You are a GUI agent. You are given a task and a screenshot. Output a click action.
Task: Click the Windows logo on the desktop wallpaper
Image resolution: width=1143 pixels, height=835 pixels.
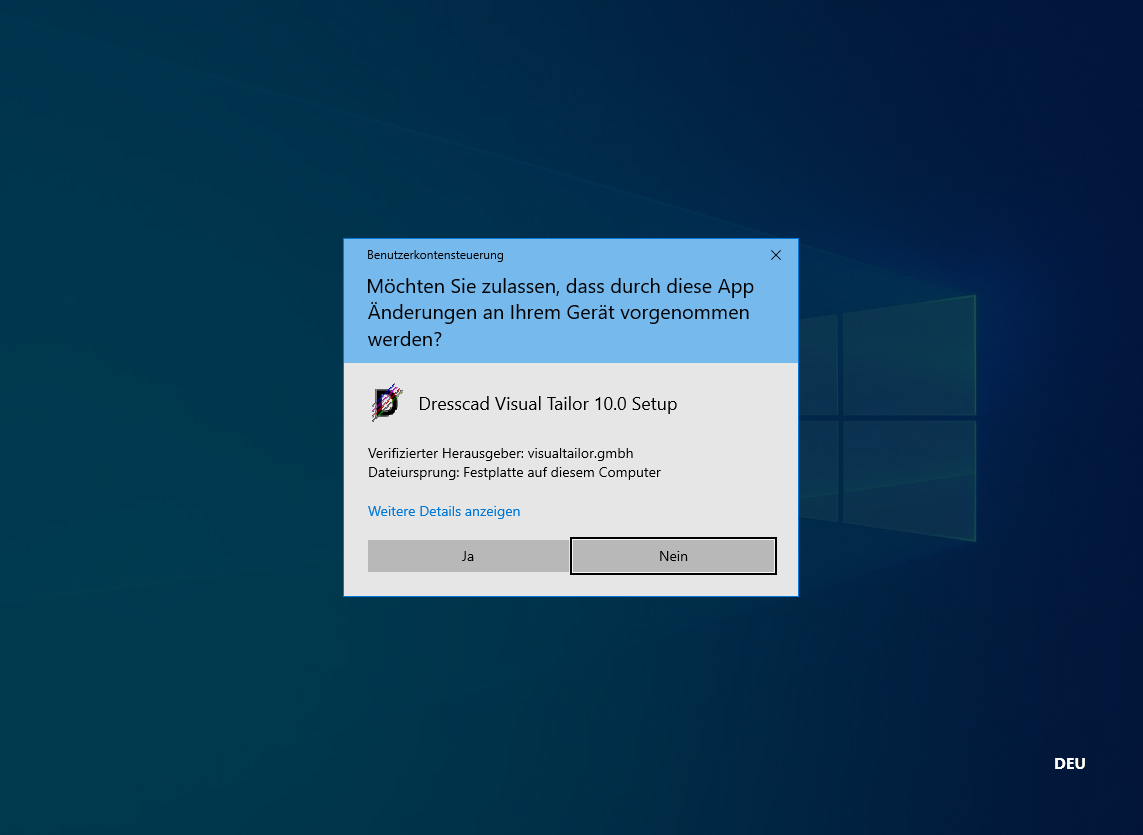pos(890,418)
